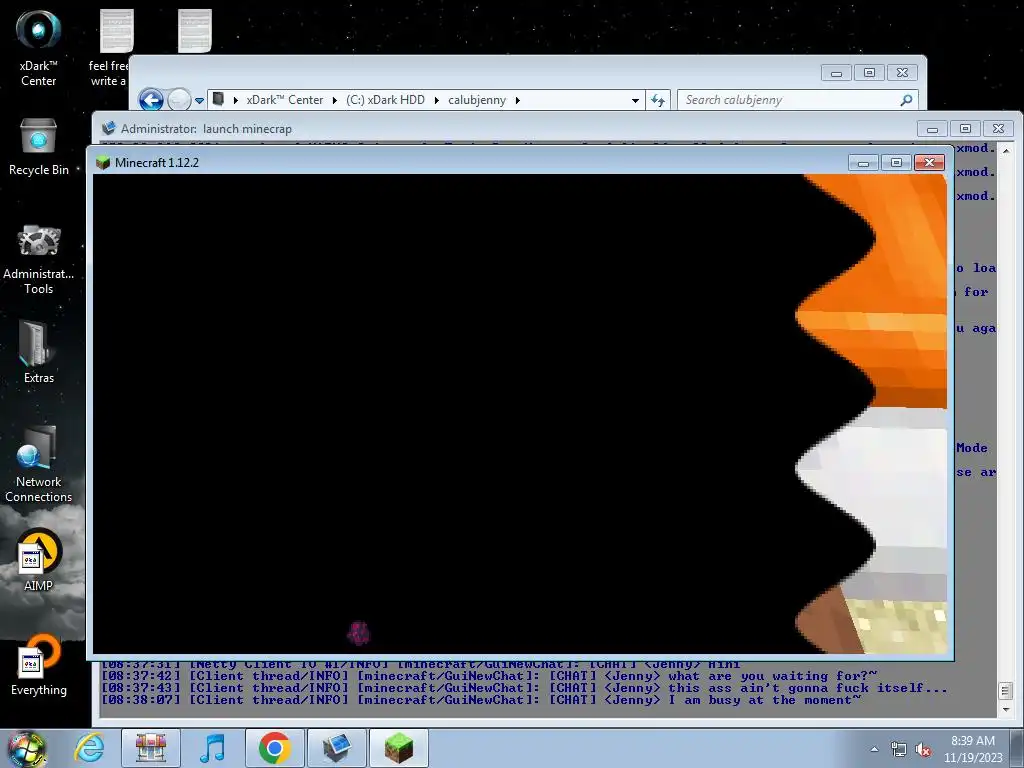Image resolution: width=1024 pixels, height=768 pixels.
Task: Click the console scrollbar thumb
Action: [x=1006, y=690]
